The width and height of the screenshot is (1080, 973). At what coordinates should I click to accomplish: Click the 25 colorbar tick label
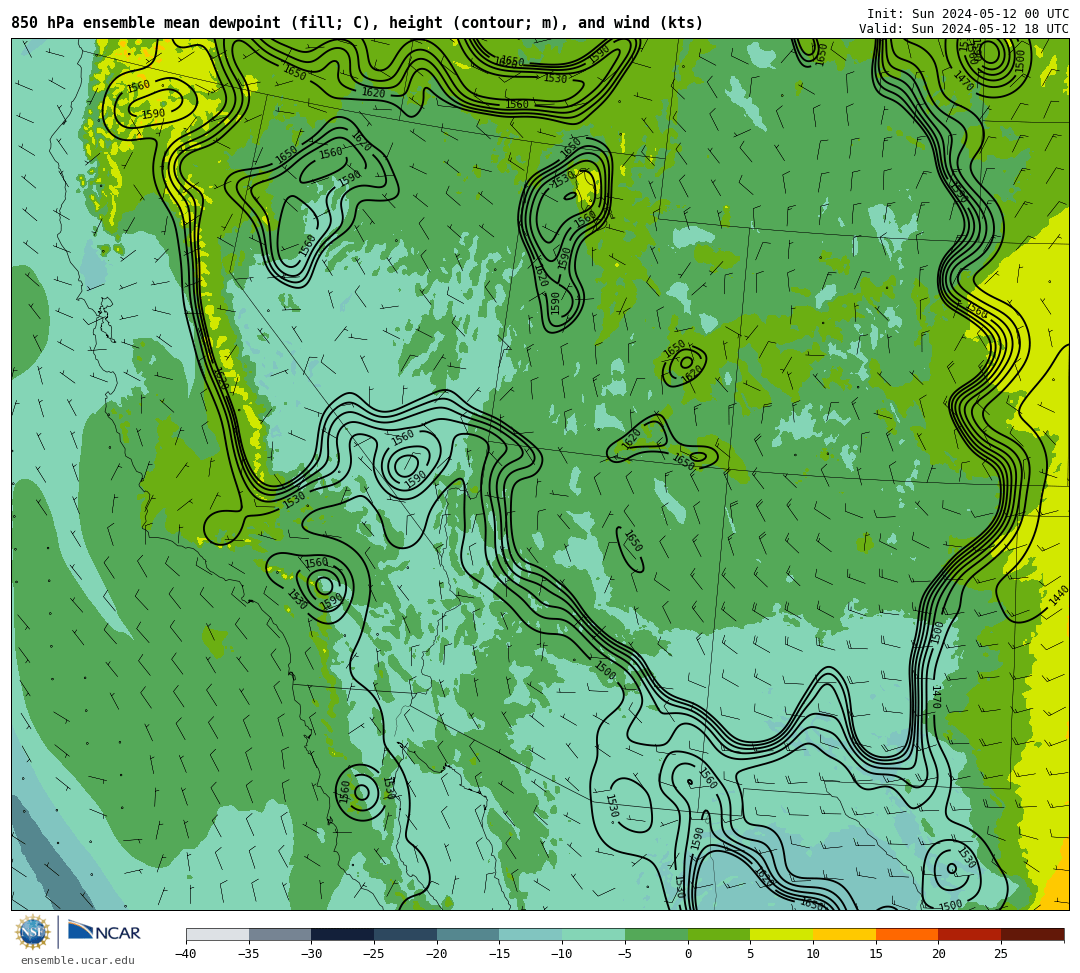pos(1001,954)
